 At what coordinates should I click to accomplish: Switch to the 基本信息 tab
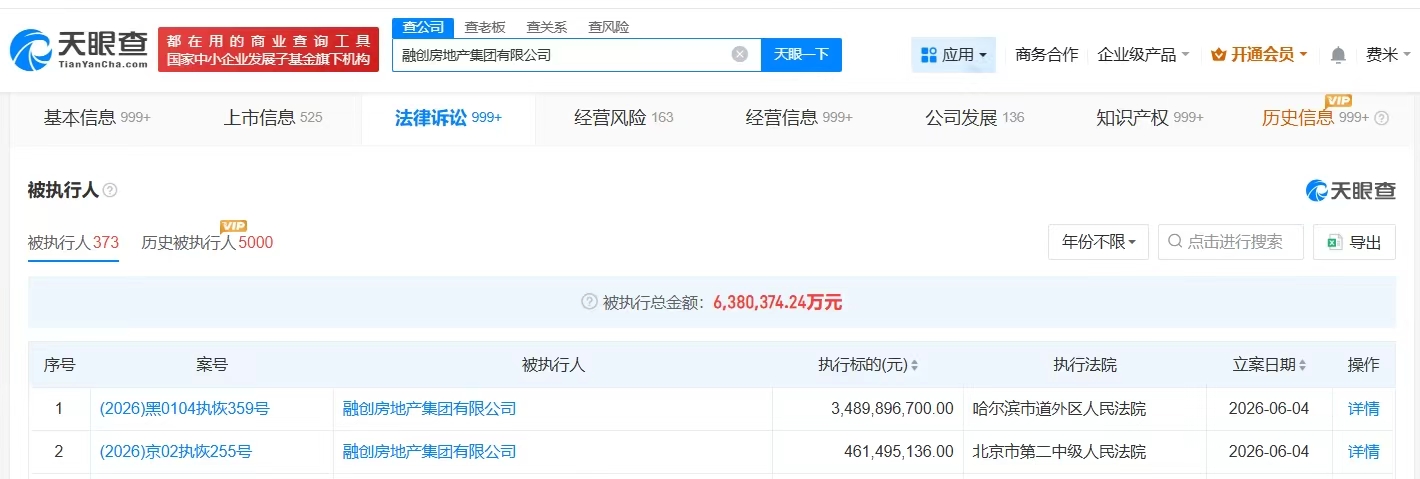(97, 118)
